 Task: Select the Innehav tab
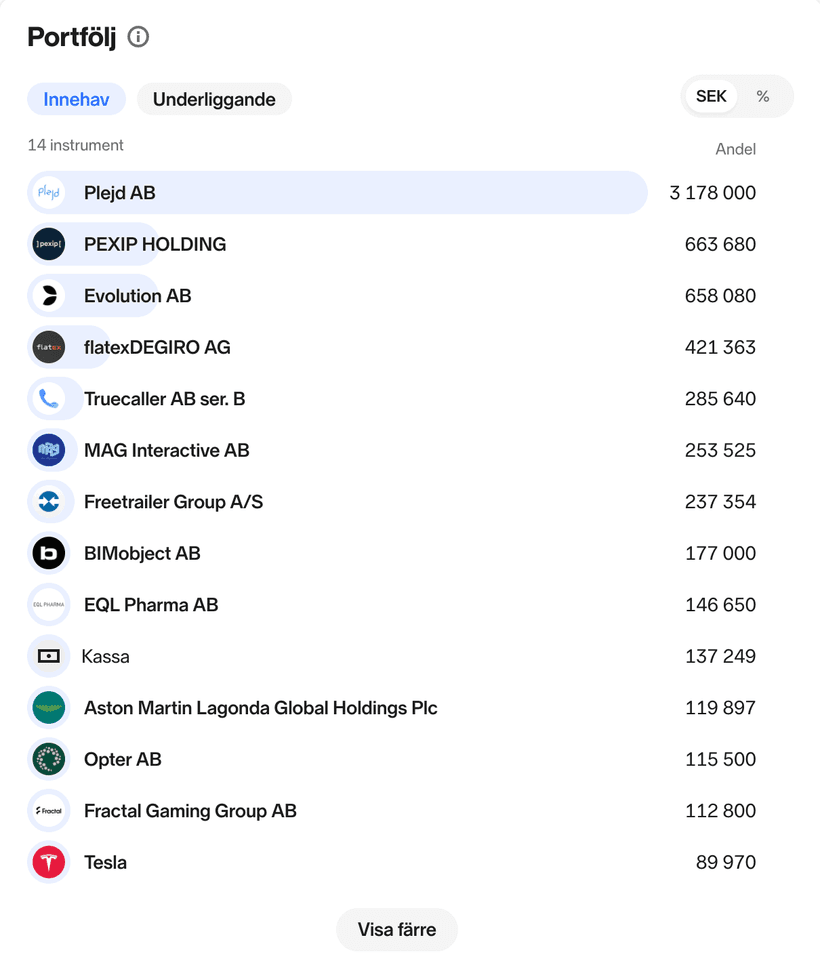76,99
